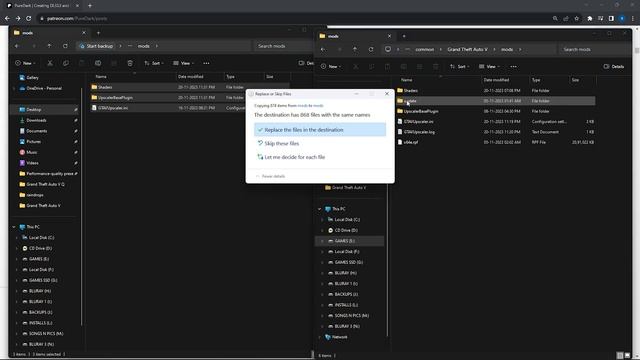Collapse dialog with Fewer details

pos(270,176)
